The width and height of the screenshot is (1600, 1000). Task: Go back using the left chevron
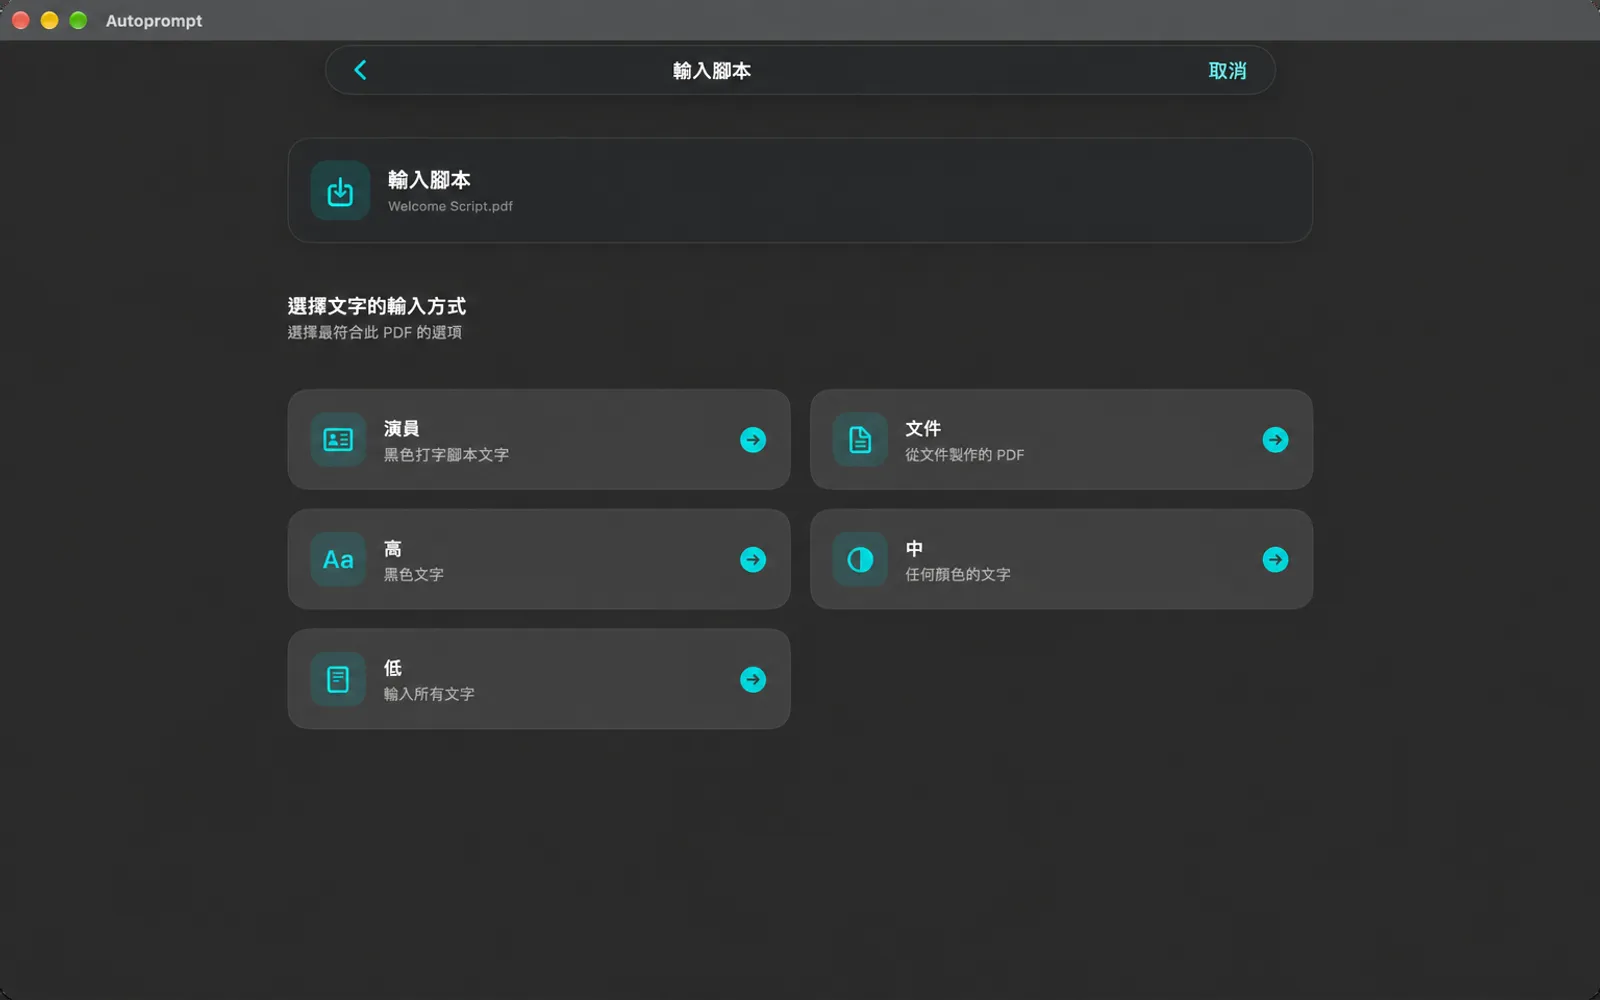360,70
